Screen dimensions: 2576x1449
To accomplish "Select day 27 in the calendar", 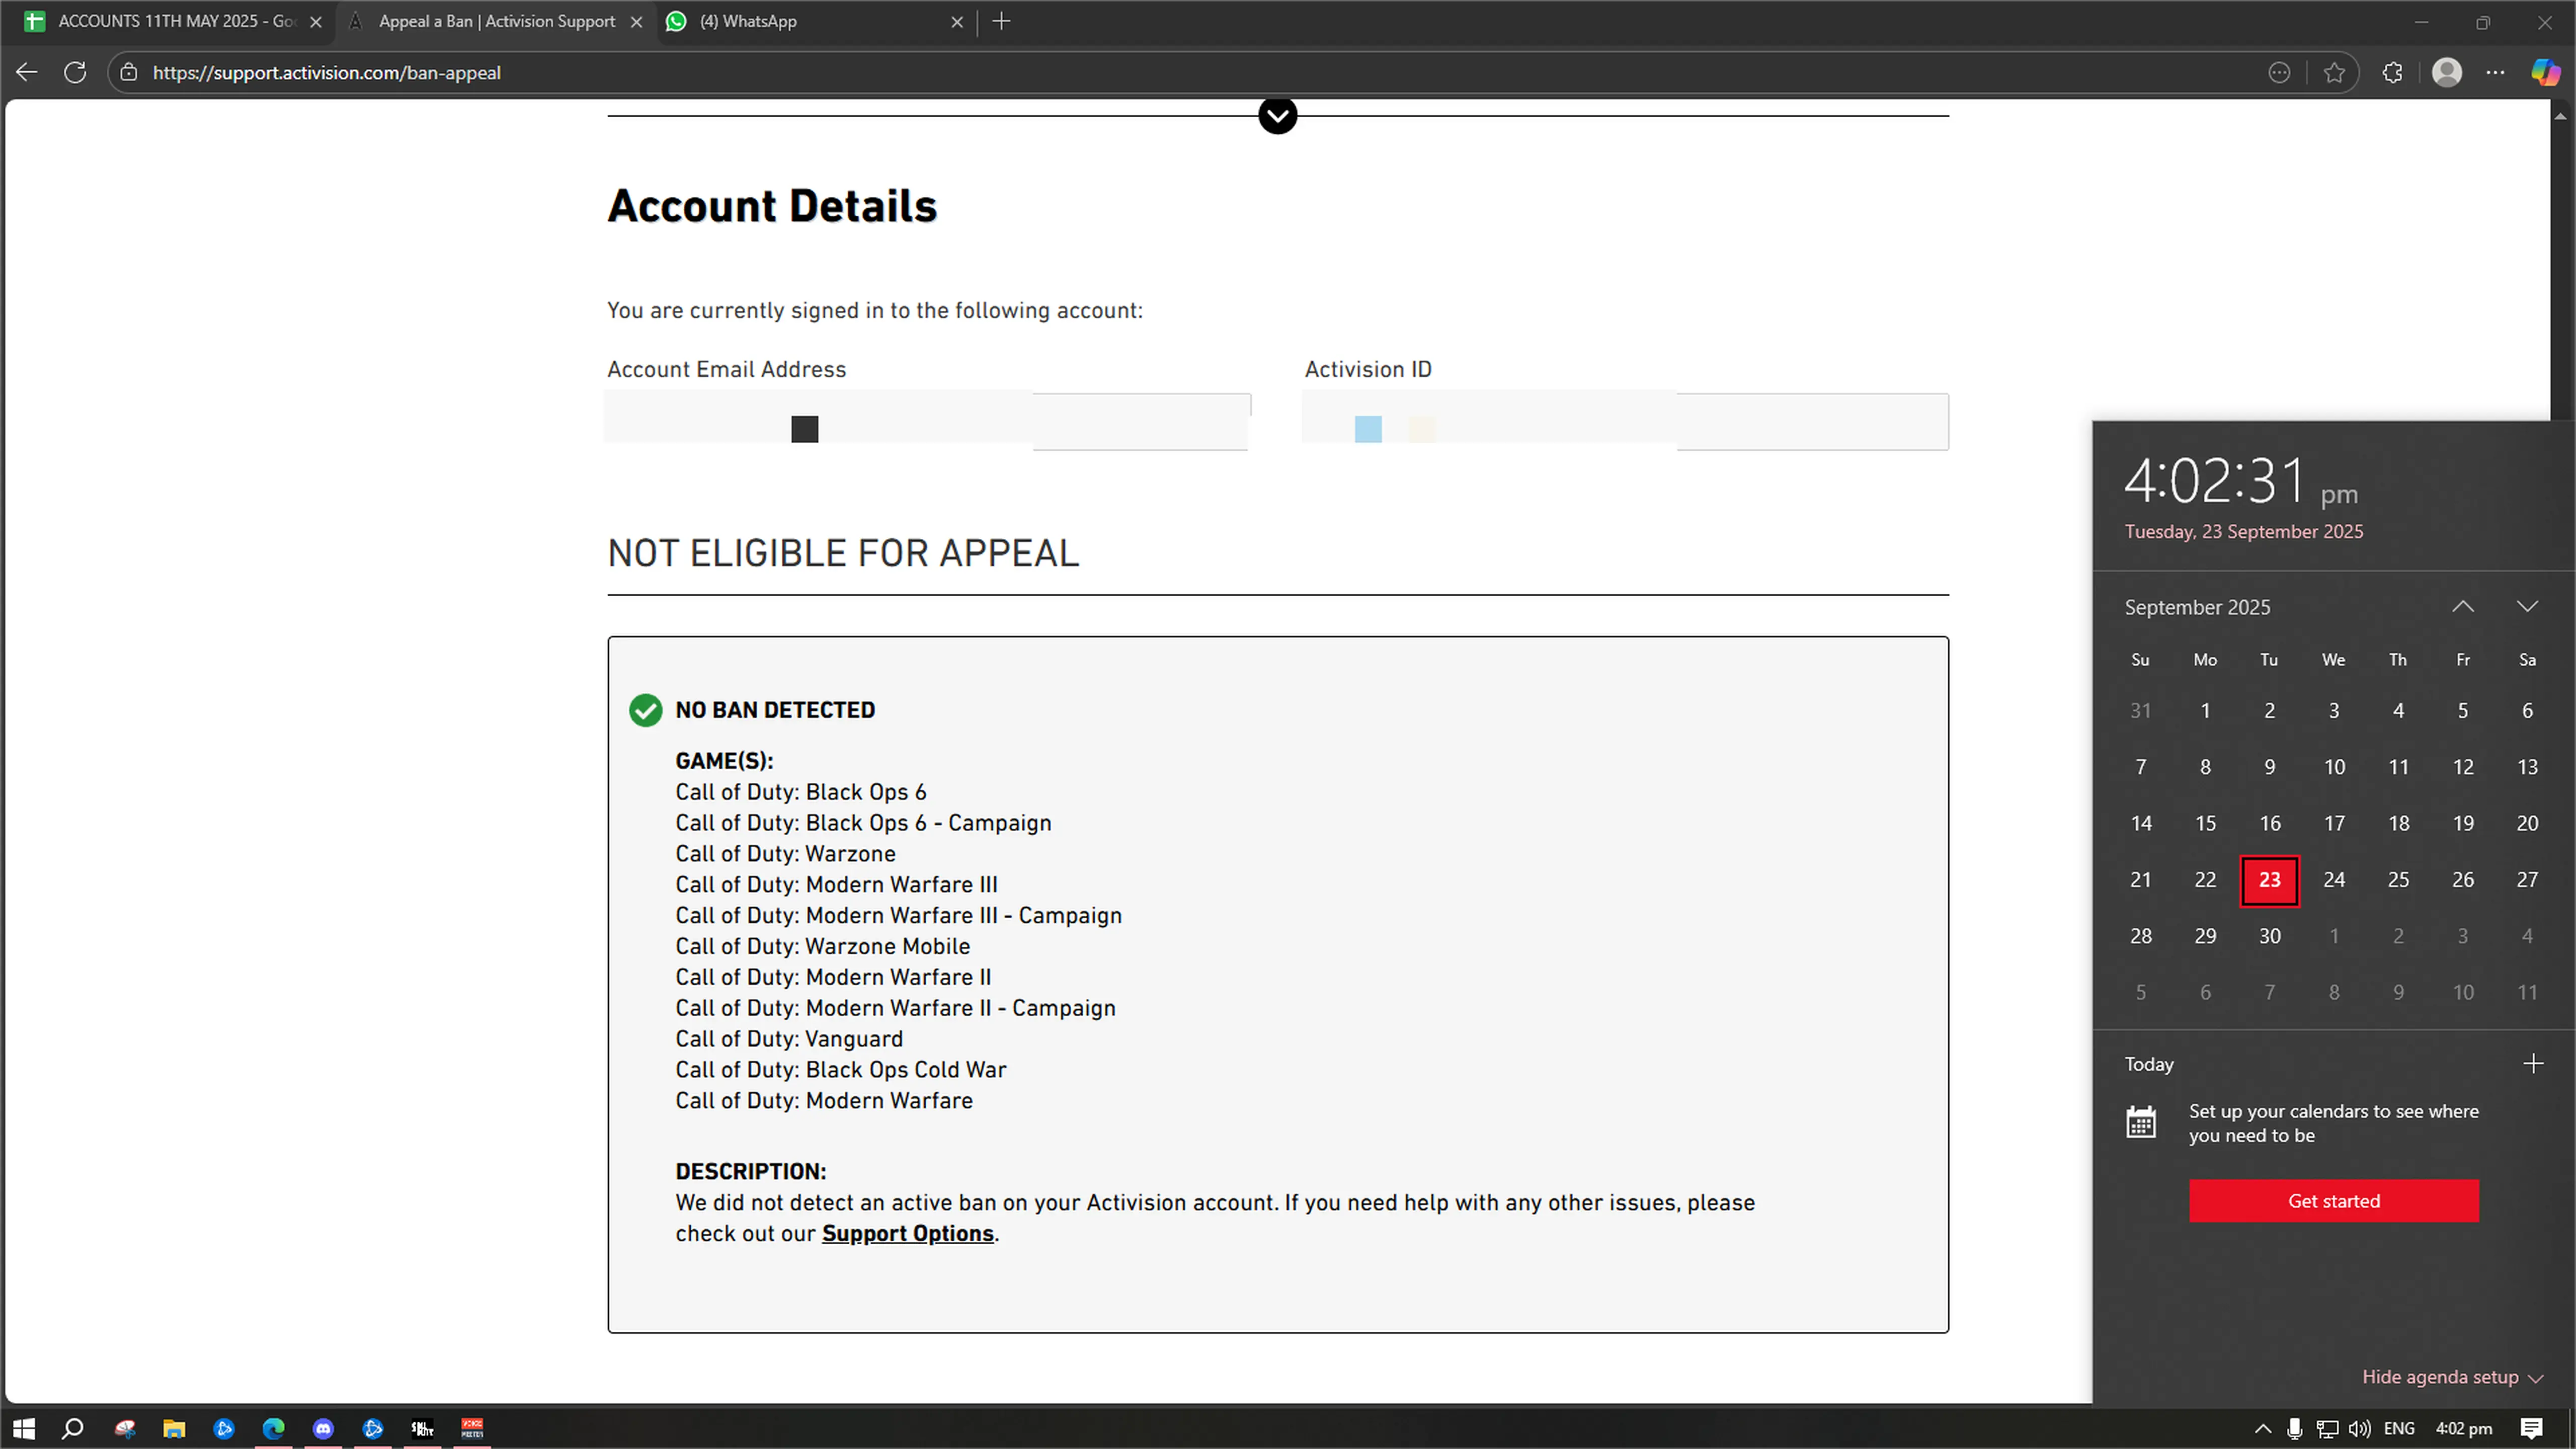I will click(x=2527, y=880).
